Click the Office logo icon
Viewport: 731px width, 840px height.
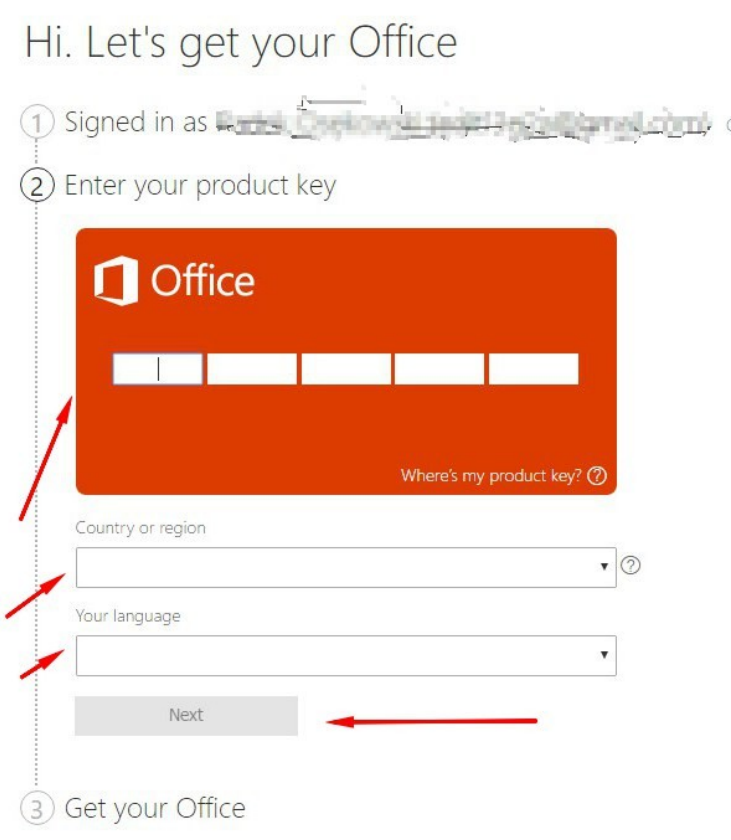coord(115,282)
